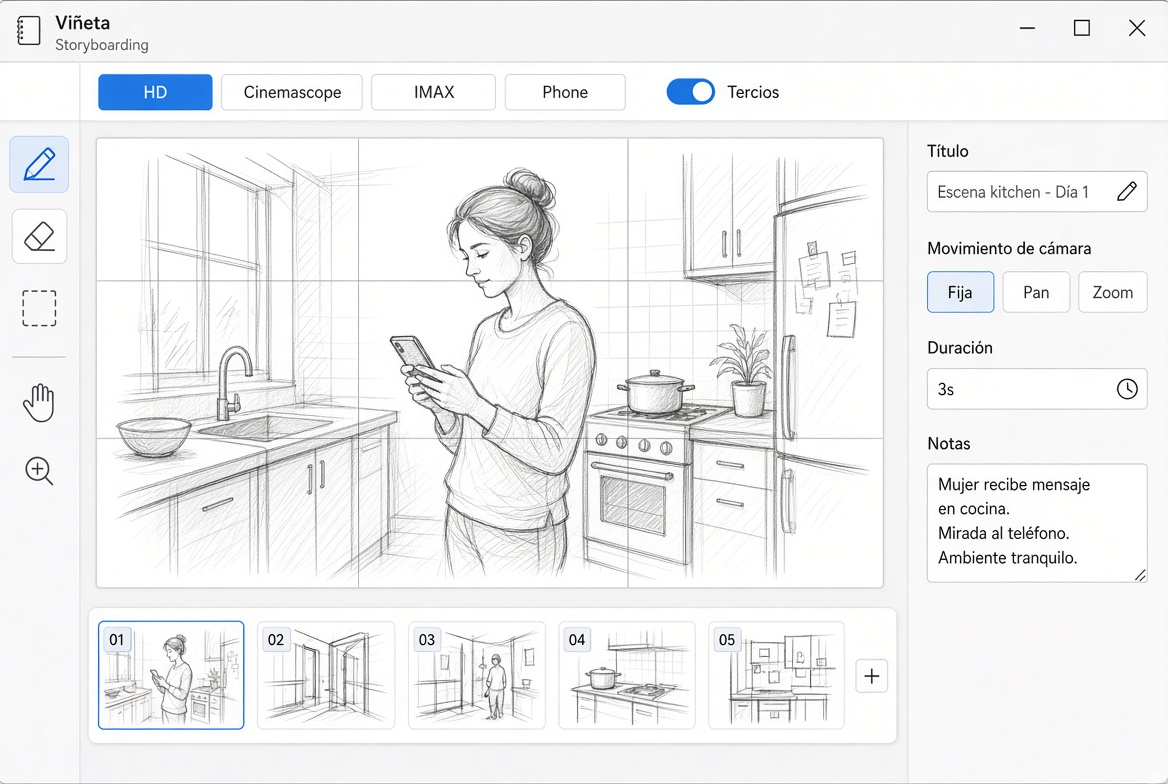1168x784 pixels.
Task: Select the Eraser tool
Action: coord(39,237)
